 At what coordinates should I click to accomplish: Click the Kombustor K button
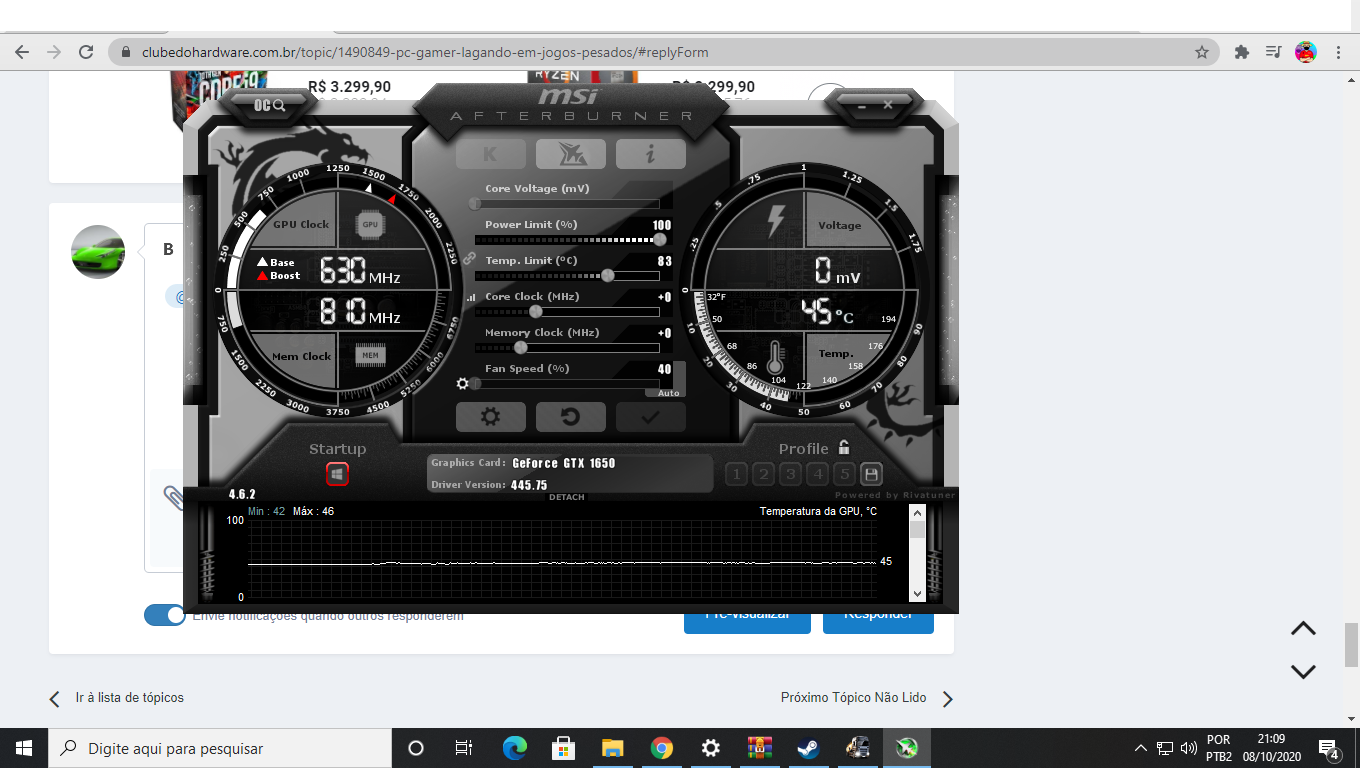pyautogui.click(x=490, y=154)
